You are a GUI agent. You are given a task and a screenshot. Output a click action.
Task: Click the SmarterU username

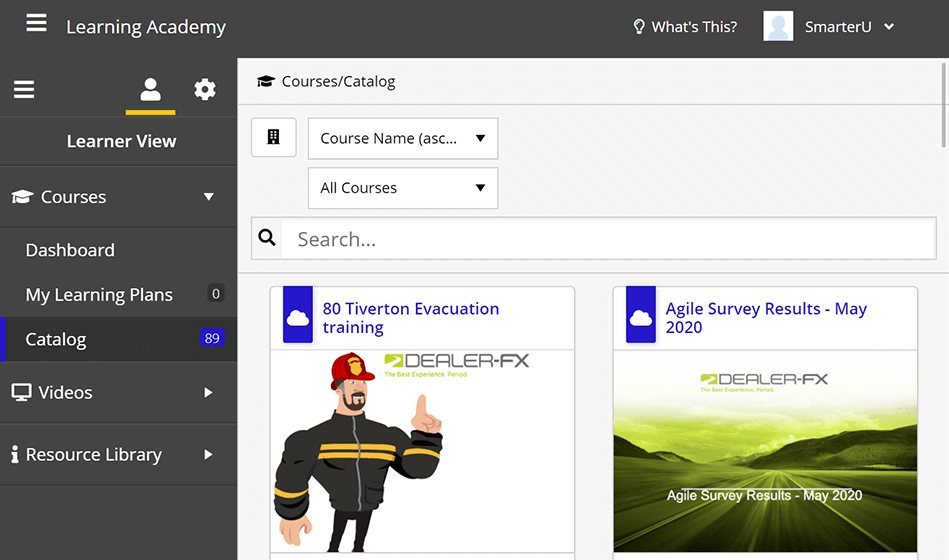click(838, 27)
